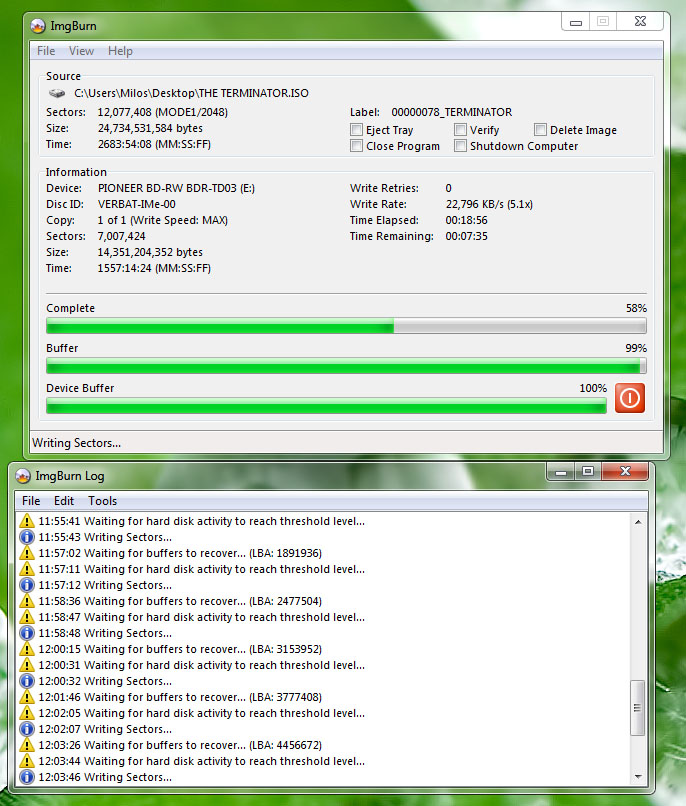This screenshot has height=806, width=686.
Task: Click warning icon on 11:55:41 log entry
Action: tap(27, 521)
